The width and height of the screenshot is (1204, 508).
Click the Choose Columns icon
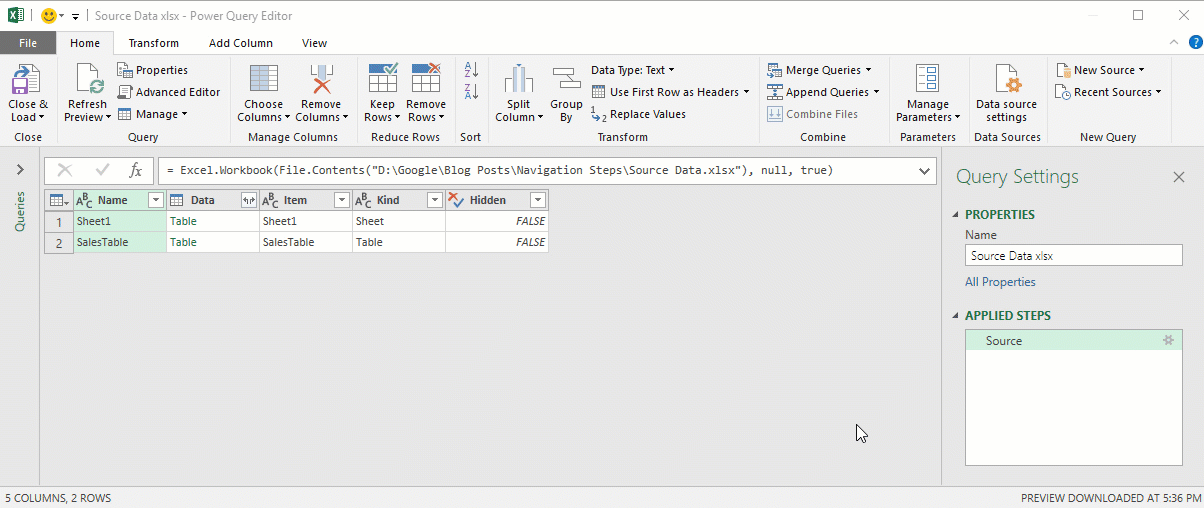click(x=264, y=80)
